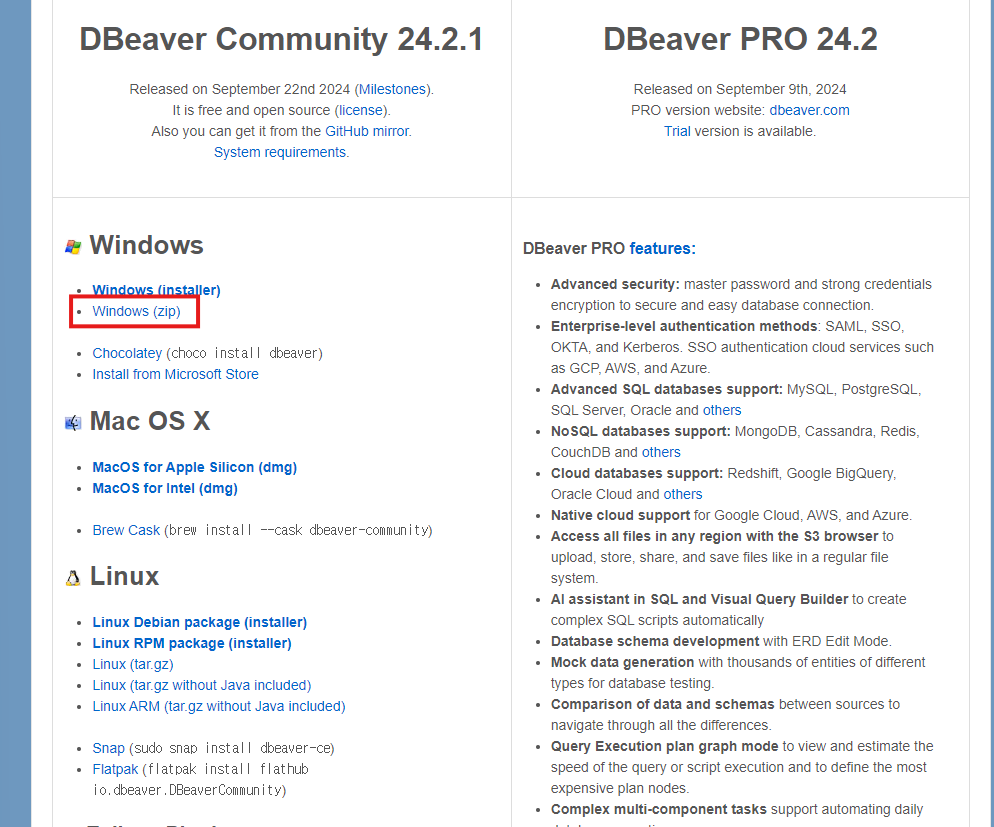Download Linux ARM (tar.gz without Java included)
Image resolution: width=994 pixels, height=827 pixels.
219,706
